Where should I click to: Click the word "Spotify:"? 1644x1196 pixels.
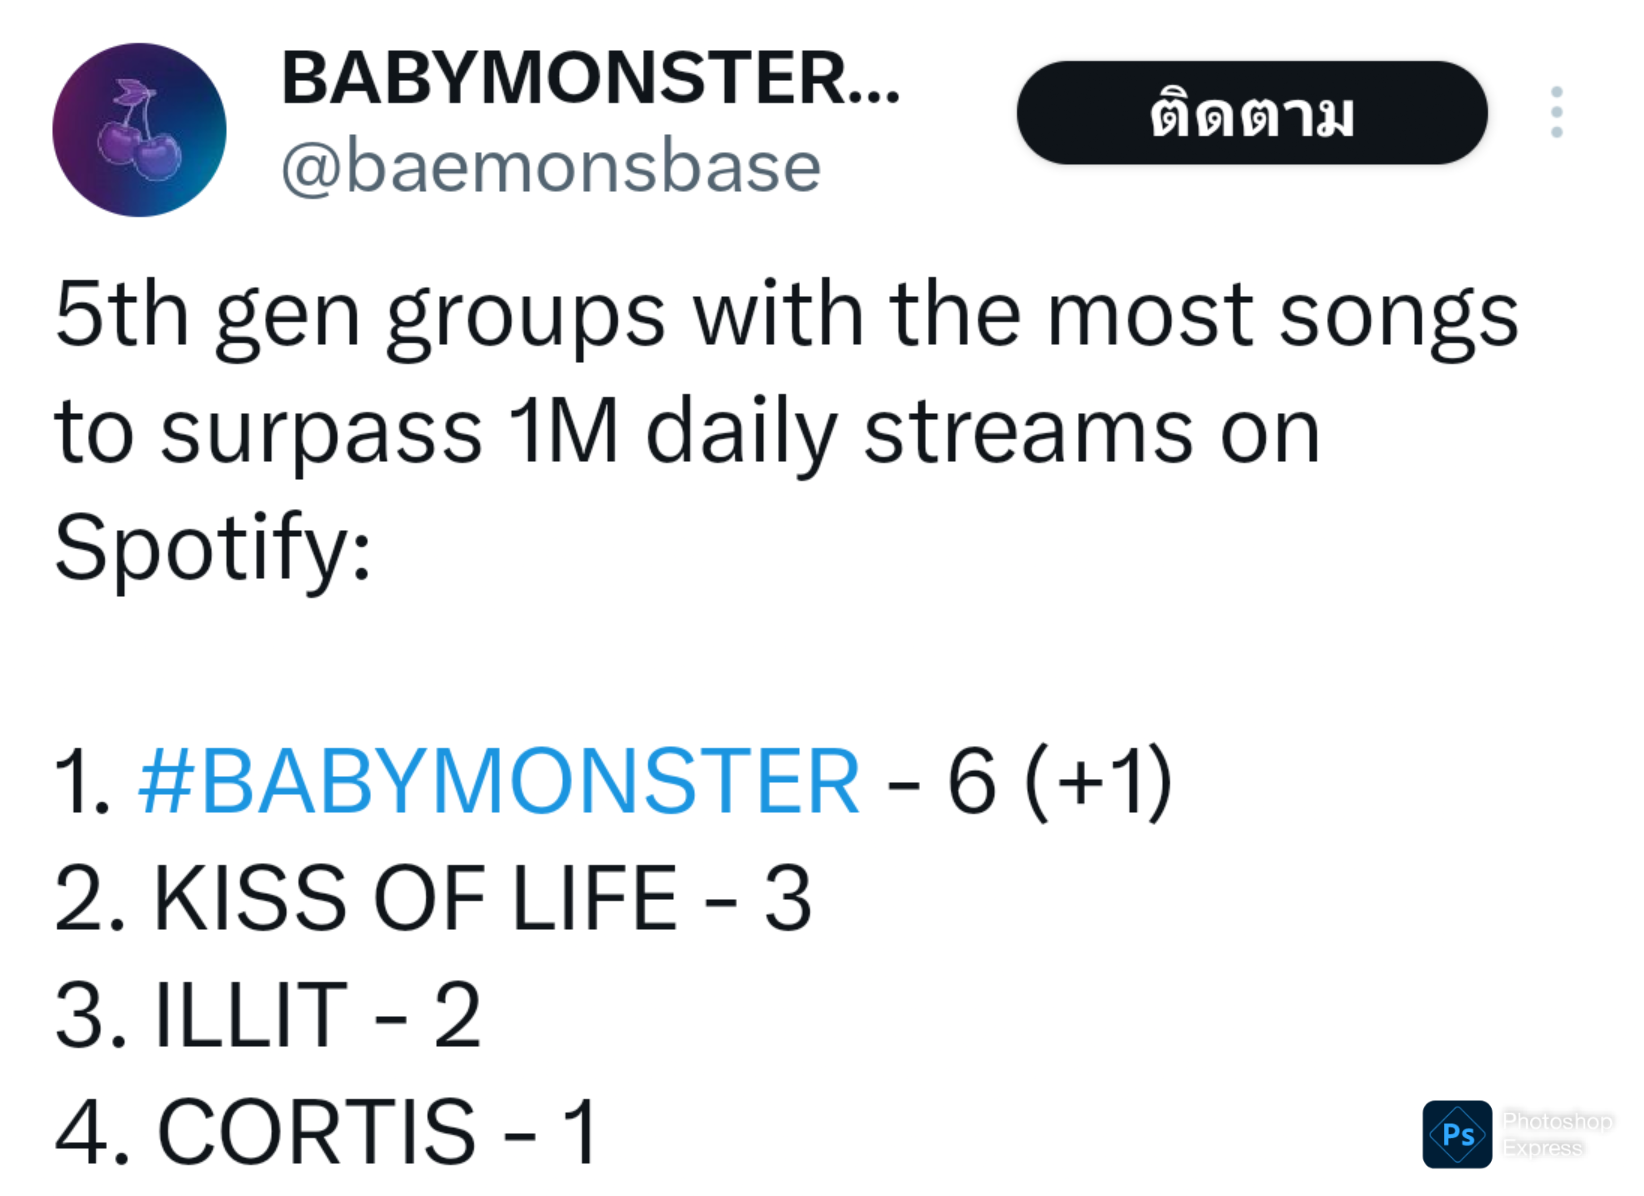point(213,547)
